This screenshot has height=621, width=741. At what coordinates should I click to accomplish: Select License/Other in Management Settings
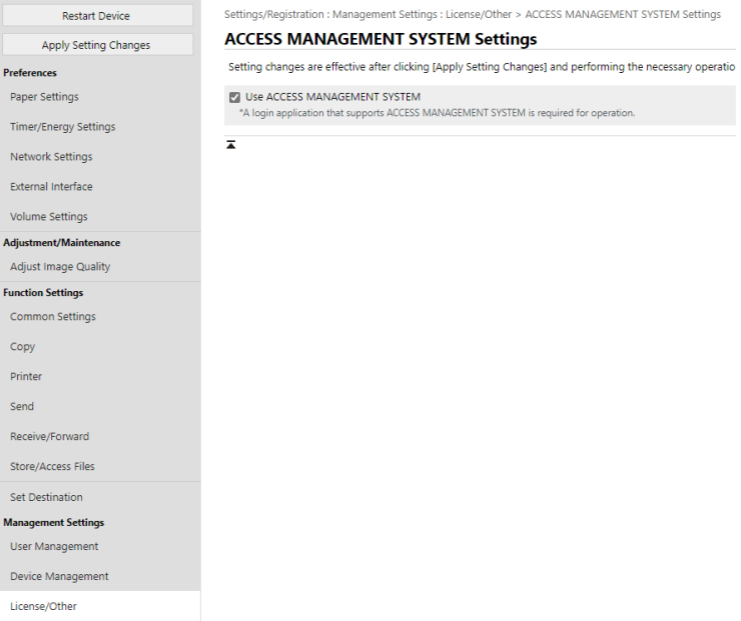coord(43,606)
